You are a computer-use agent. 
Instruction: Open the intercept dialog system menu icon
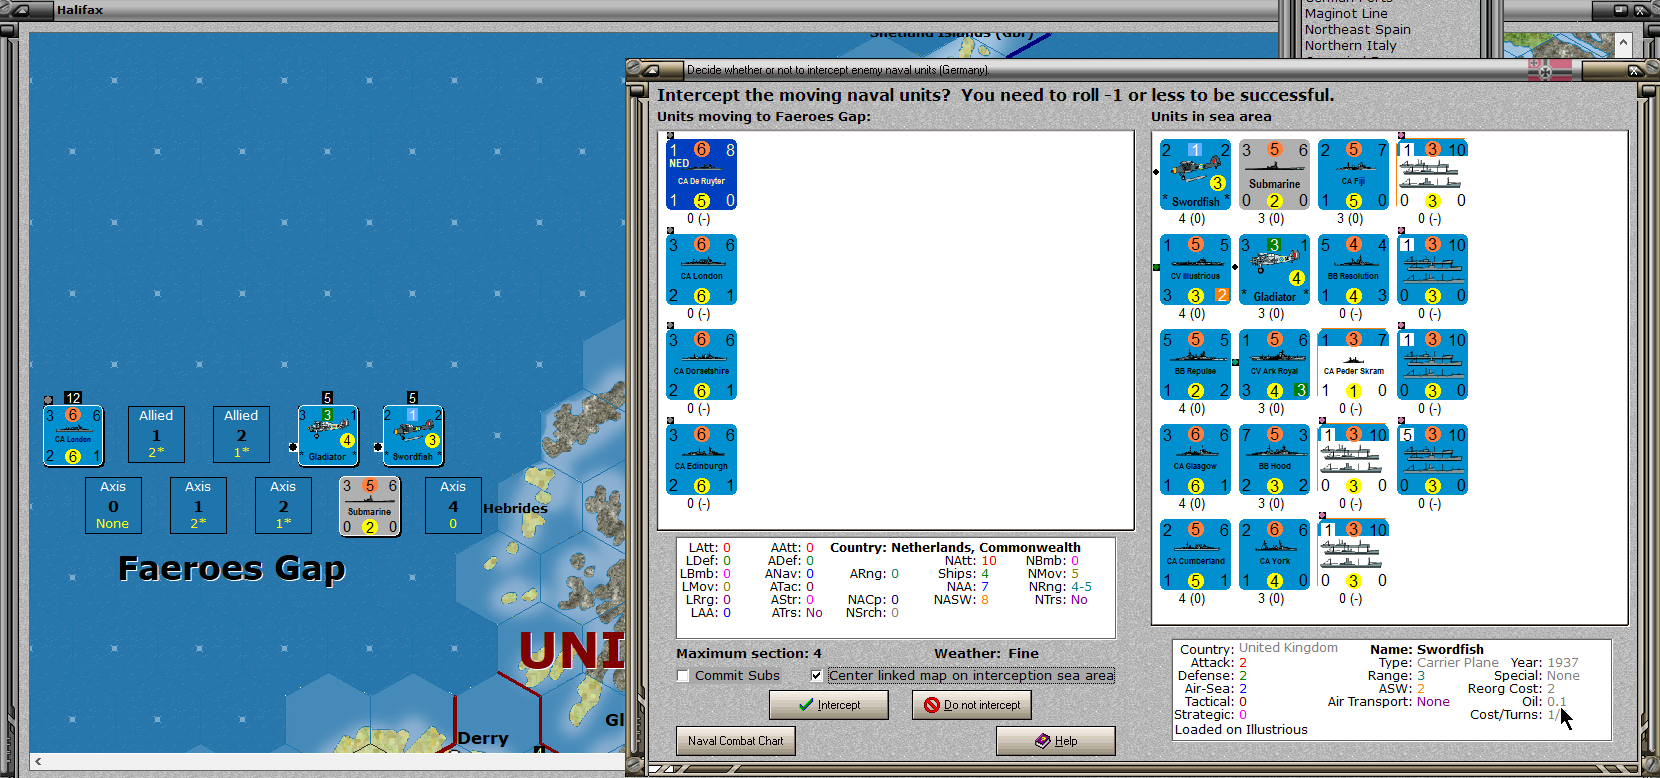coord(650,70)
